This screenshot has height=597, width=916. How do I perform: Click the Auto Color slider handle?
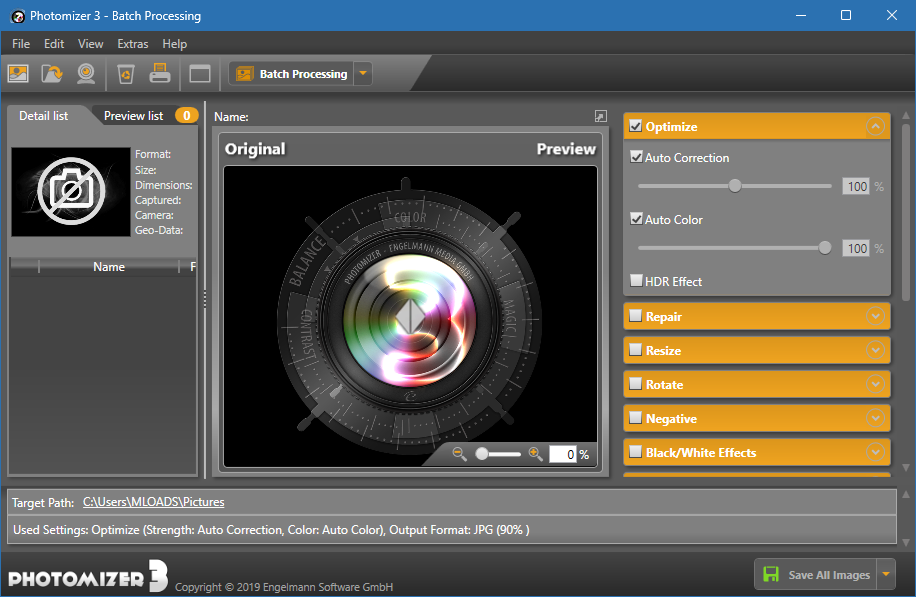coord(825,248)
